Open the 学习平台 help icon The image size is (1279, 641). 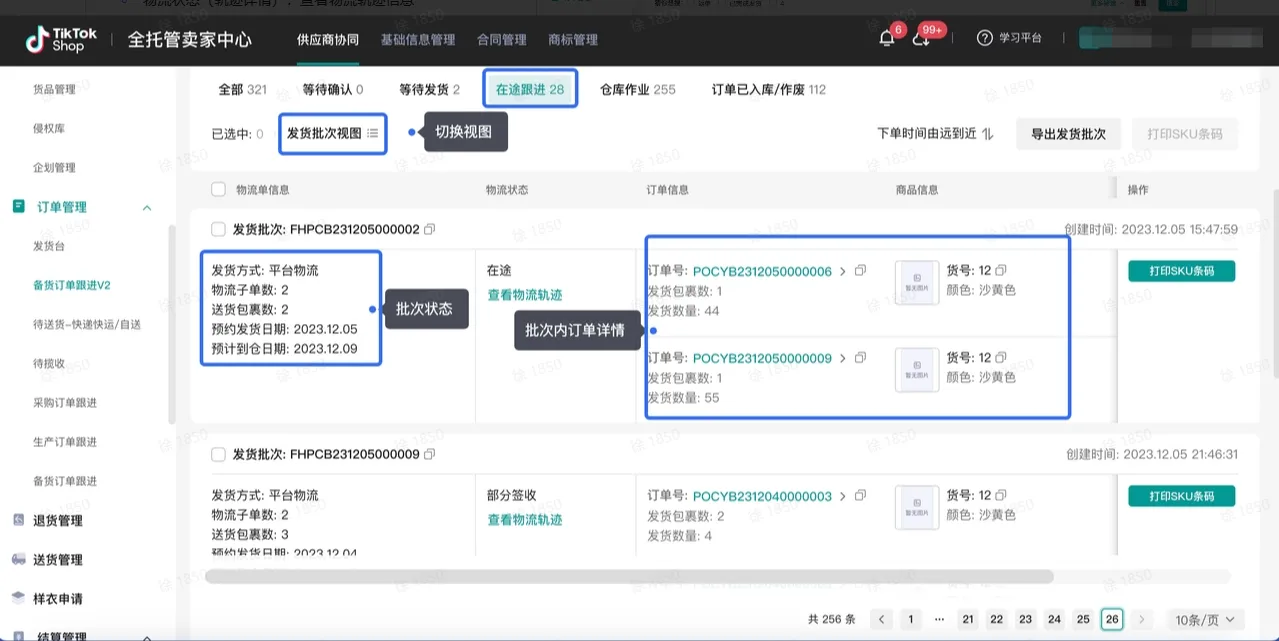click(985, 38)
